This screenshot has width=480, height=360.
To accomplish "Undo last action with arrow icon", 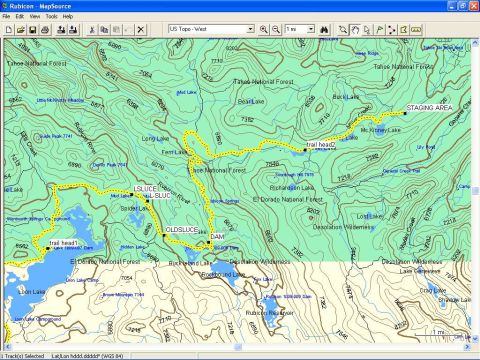I will (128, 30).
